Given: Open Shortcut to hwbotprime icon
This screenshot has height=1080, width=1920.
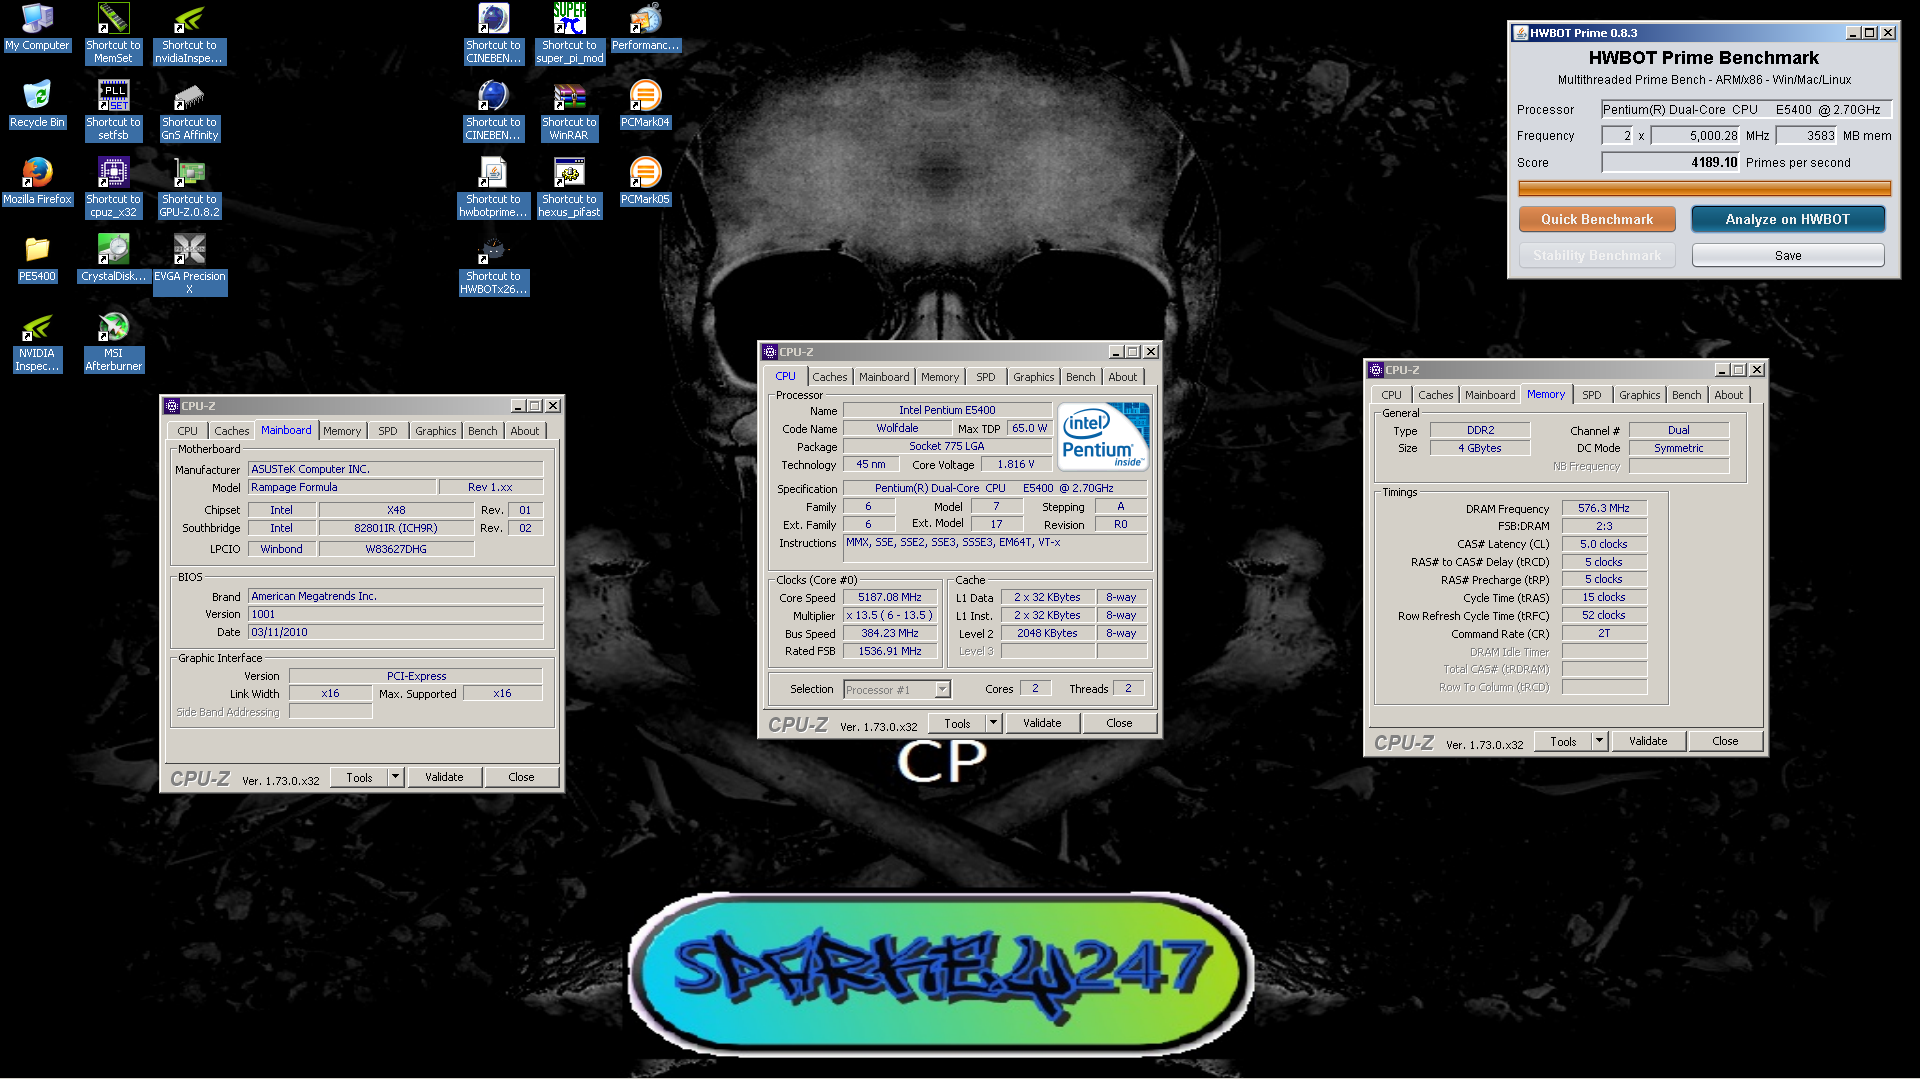Looking at the screenshot, I should (493, 188).
